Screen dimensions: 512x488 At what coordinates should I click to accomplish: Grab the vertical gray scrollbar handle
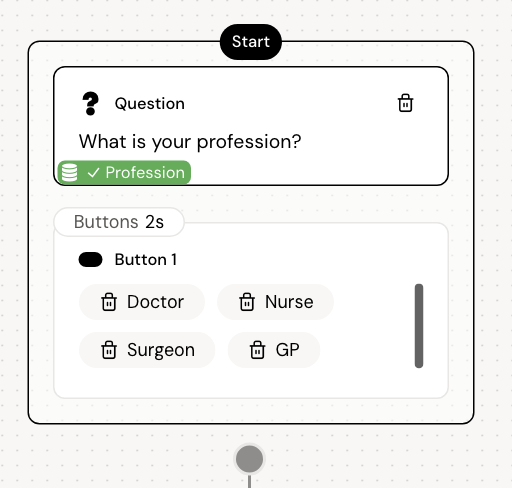(419, 326)
